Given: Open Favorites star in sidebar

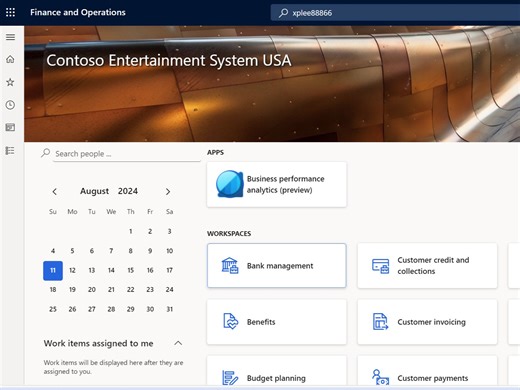Looking at the screenshot, I should click(10, 82).
